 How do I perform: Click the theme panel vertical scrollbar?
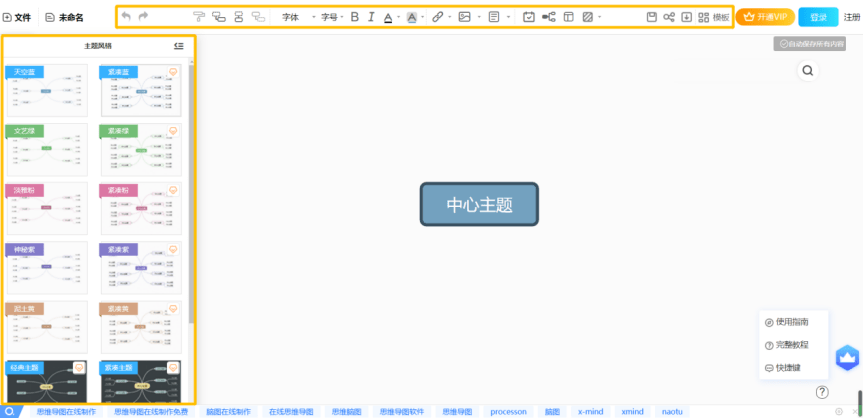tap(191, 193)
